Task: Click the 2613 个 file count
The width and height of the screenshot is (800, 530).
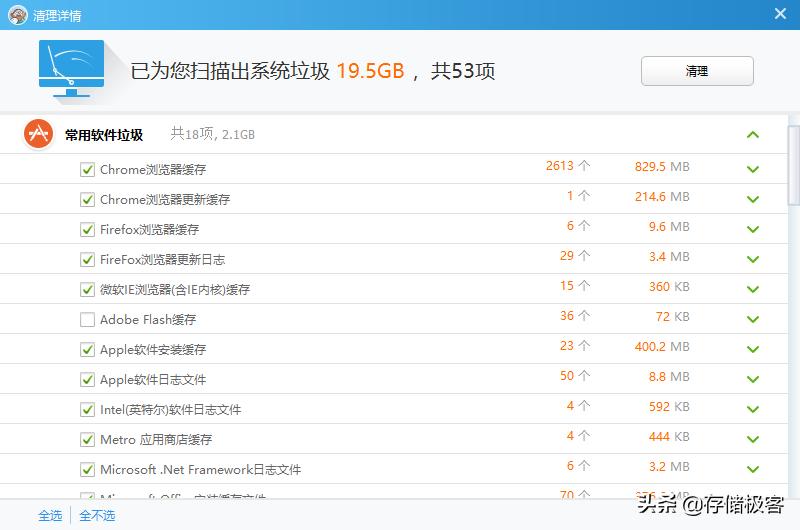Action: click(x=568, y=166)
